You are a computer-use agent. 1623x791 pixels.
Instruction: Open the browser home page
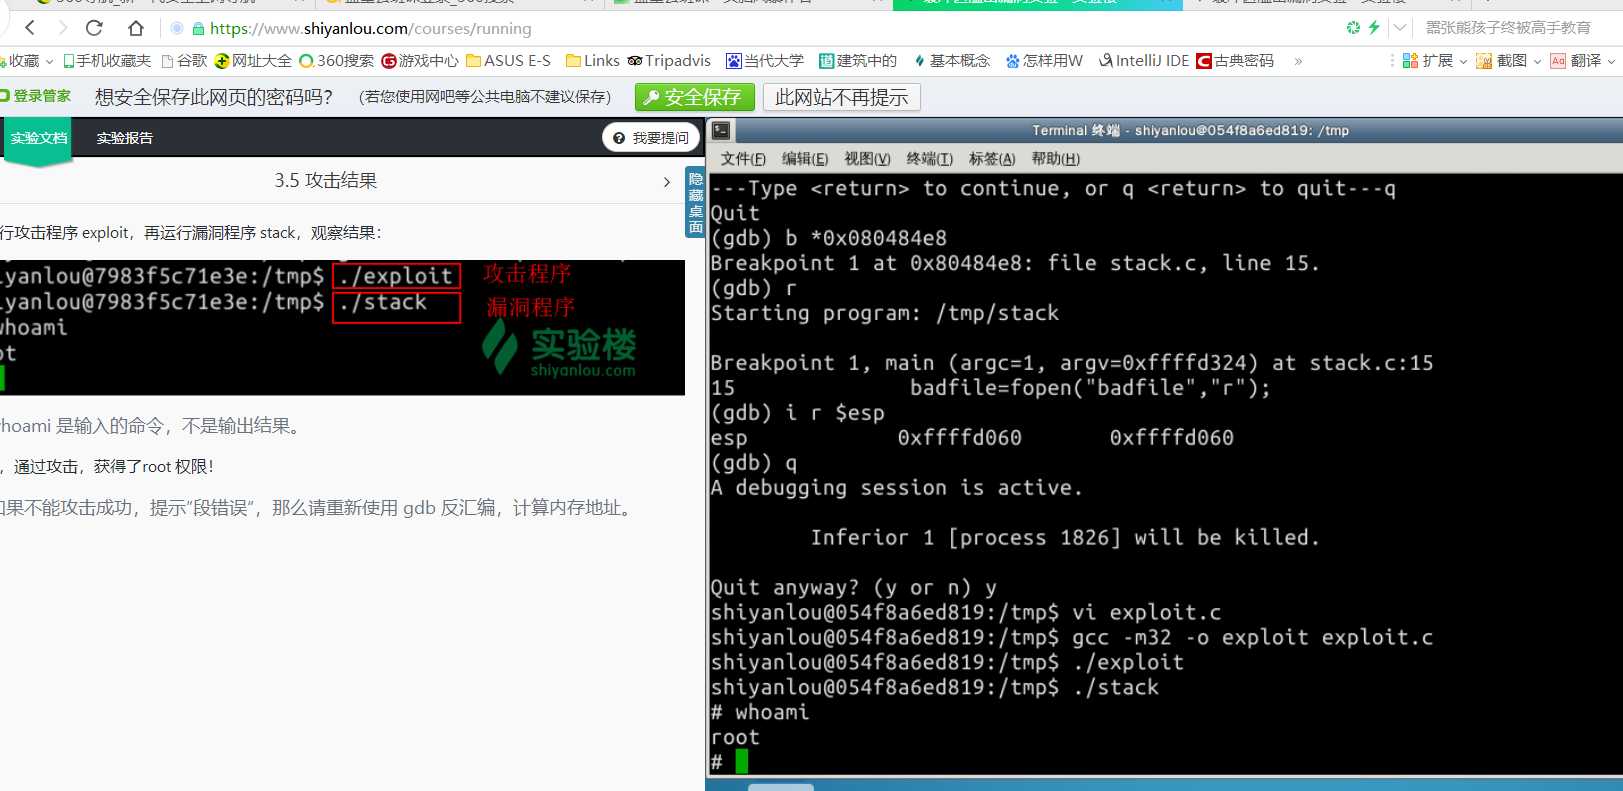pyautogui.click(x=136, y=28)
